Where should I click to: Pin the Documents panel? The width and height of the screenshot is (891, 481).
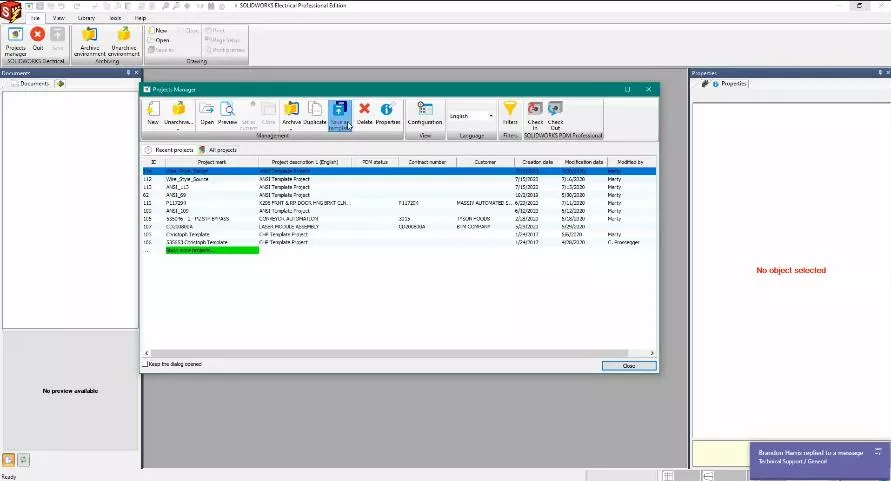click(128, 73)
